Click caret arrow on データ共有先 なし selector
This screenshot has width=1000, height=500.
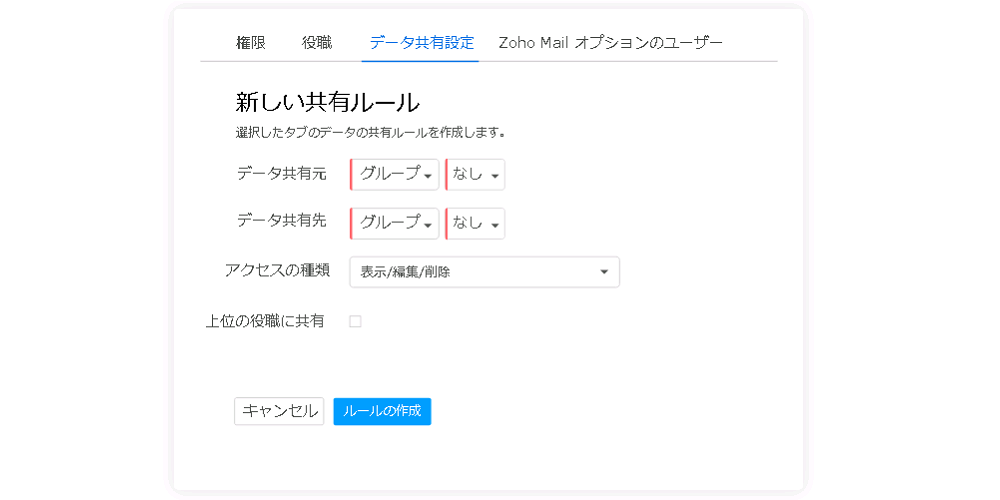[x=494, y=226]
